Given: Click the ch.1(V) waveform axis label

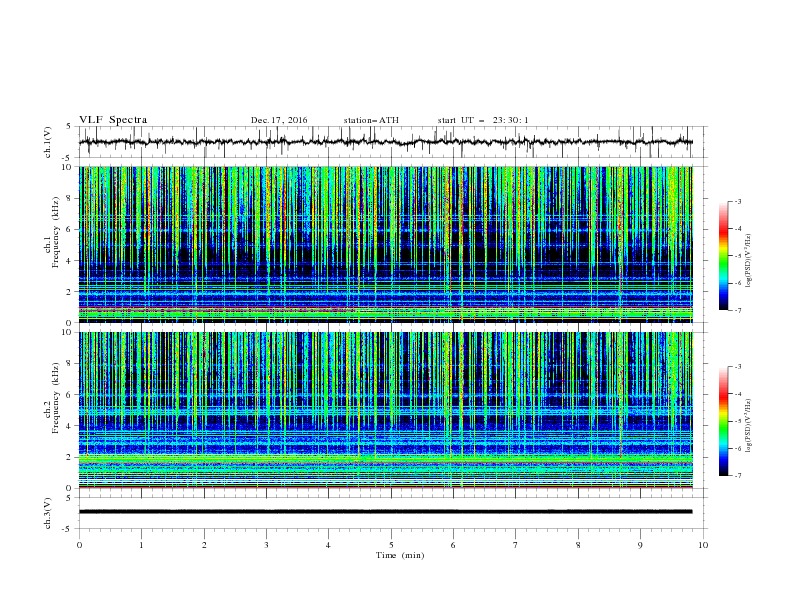Looking at the screenshot, I should pos(48,142).
